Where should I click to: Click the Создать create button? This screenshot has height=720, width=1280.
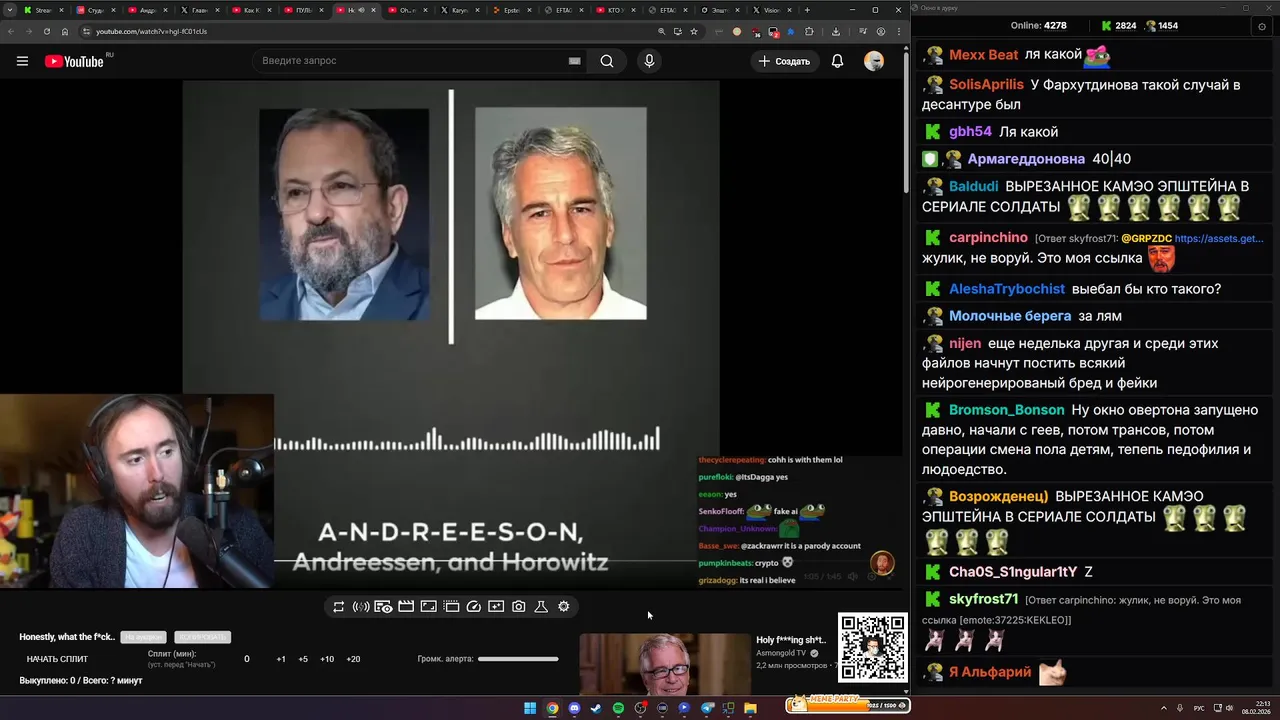pos(784,61)
